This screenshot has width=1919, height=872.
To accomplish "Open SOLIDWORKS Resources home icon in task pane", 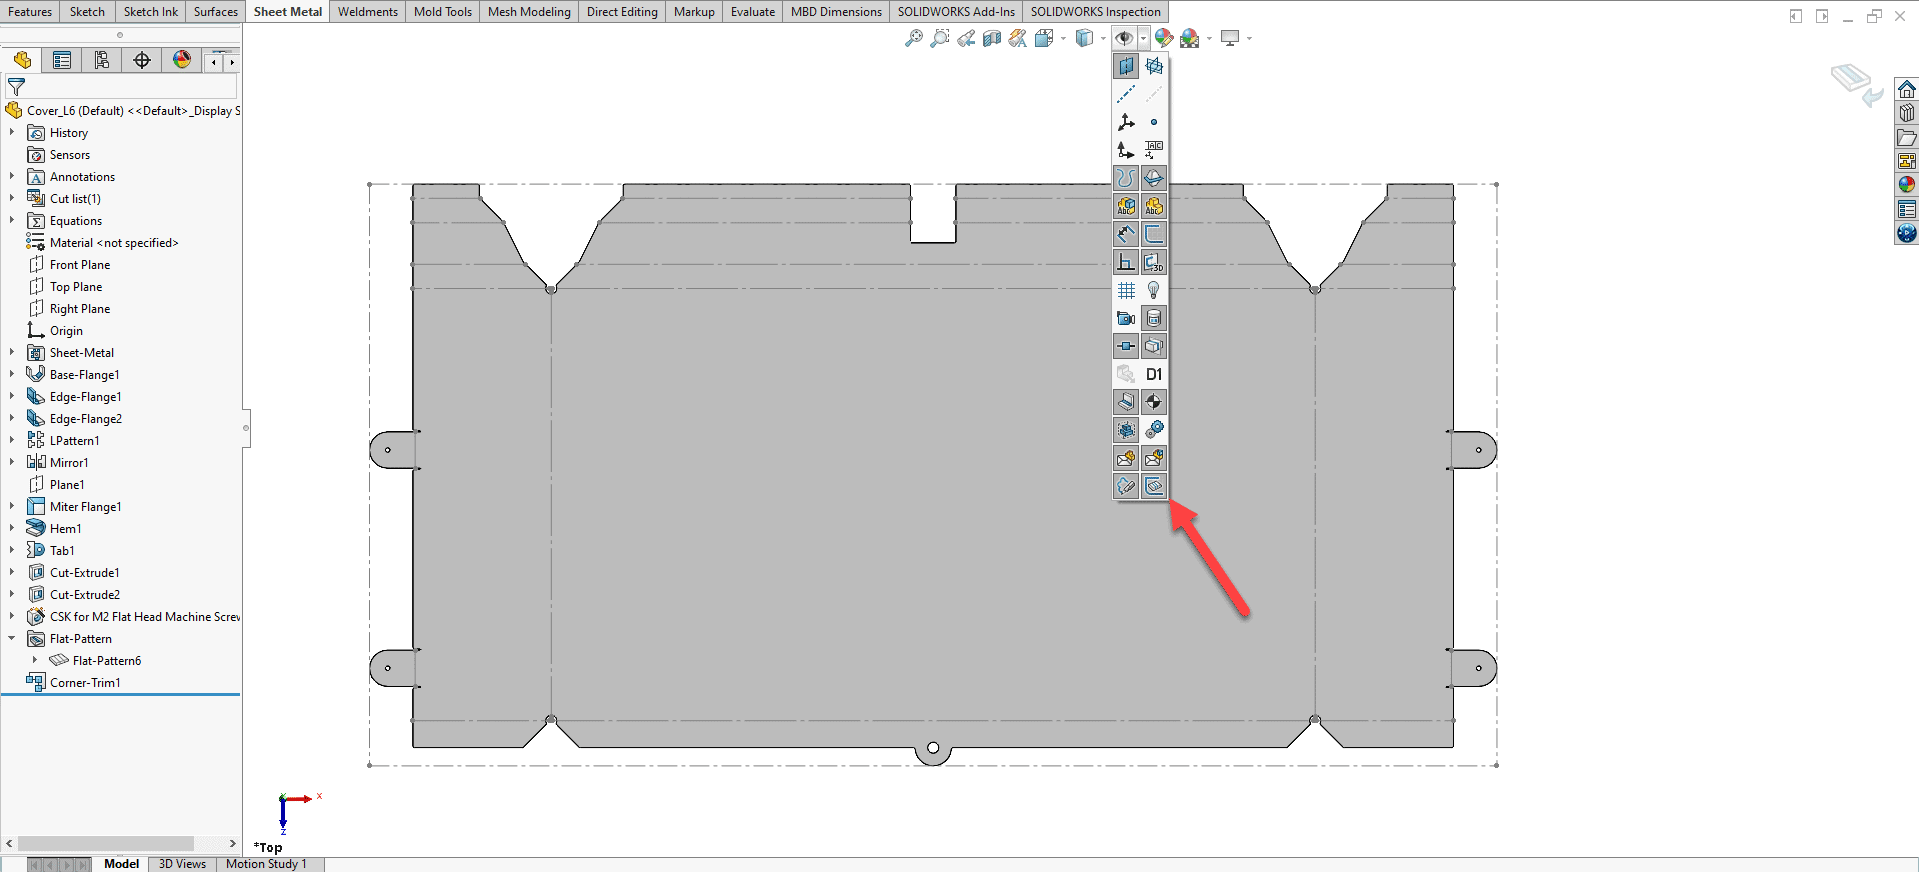I will [x=1907, y=89].
